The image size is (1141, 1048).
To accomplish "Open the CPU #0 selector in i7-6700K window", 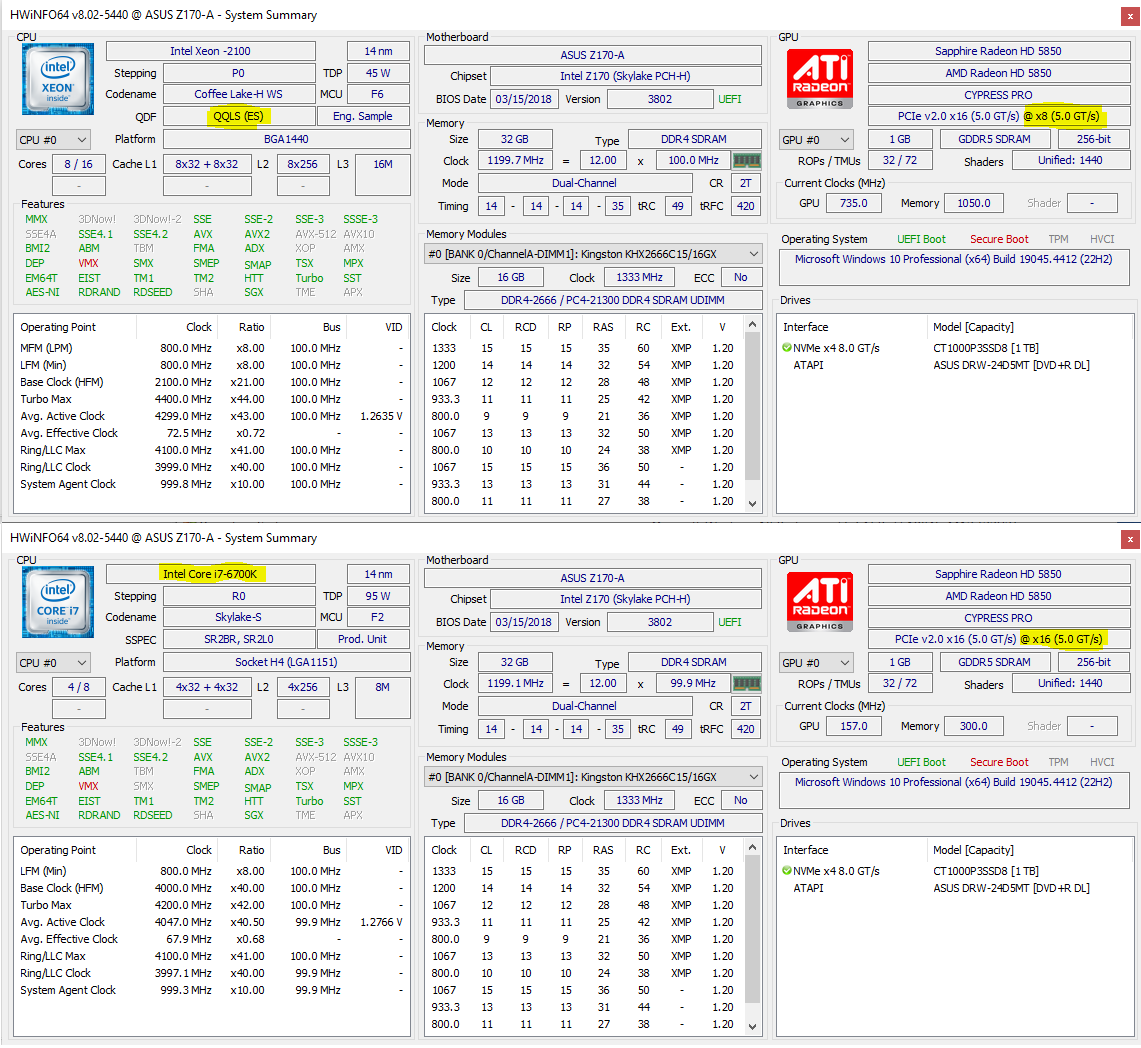I will point(53,662).
